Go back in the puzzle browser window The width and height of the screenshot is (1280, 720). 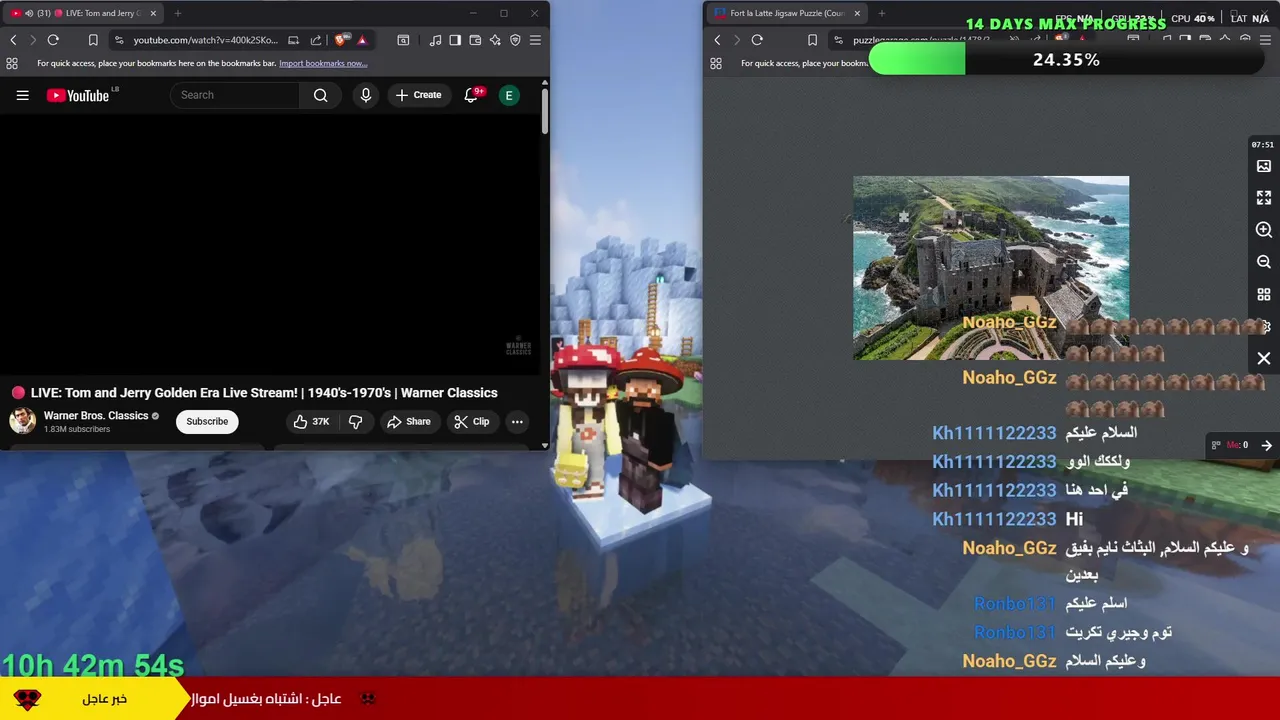pos(717,40)
